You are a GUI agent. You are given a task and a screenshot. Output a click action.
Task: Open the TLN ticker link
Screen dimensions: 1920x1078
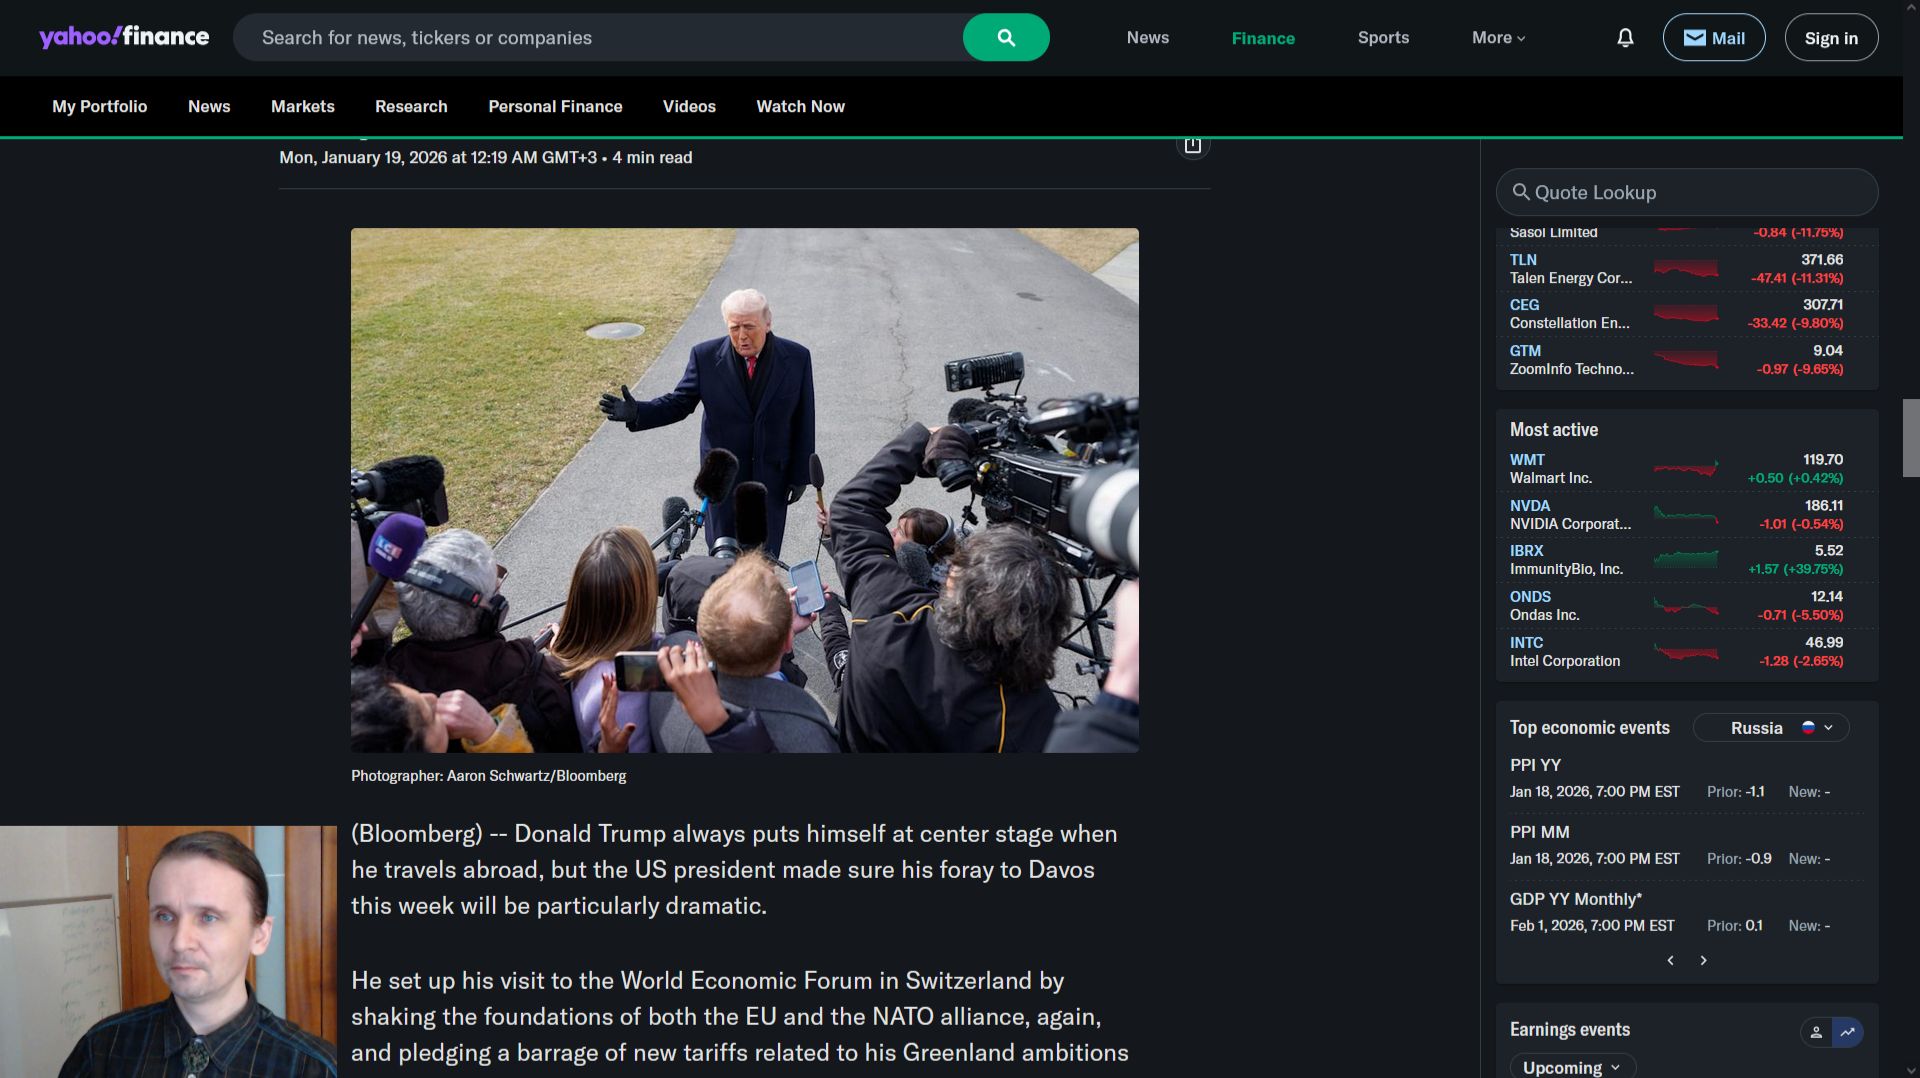coord(1523,260)
